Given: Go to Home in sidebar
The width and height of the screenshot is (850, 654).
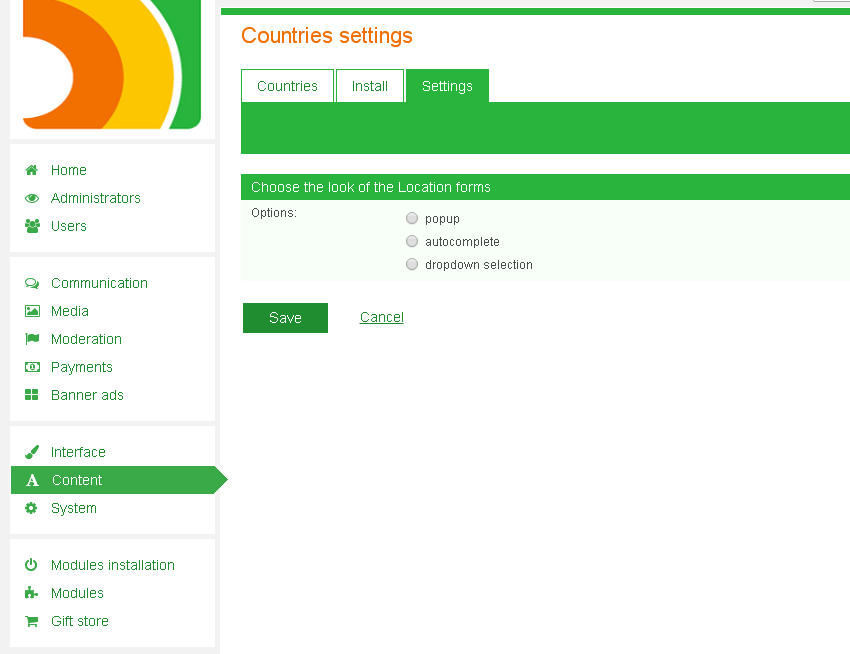Looking at the screenshot, I should (69, 170).
